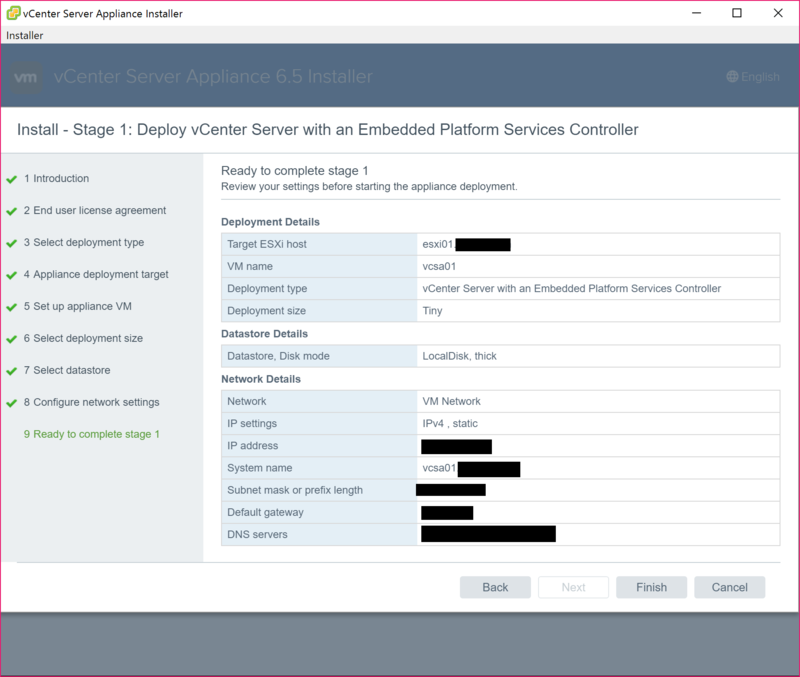
Task: Open the English language selector
Action: coord(753,77)
